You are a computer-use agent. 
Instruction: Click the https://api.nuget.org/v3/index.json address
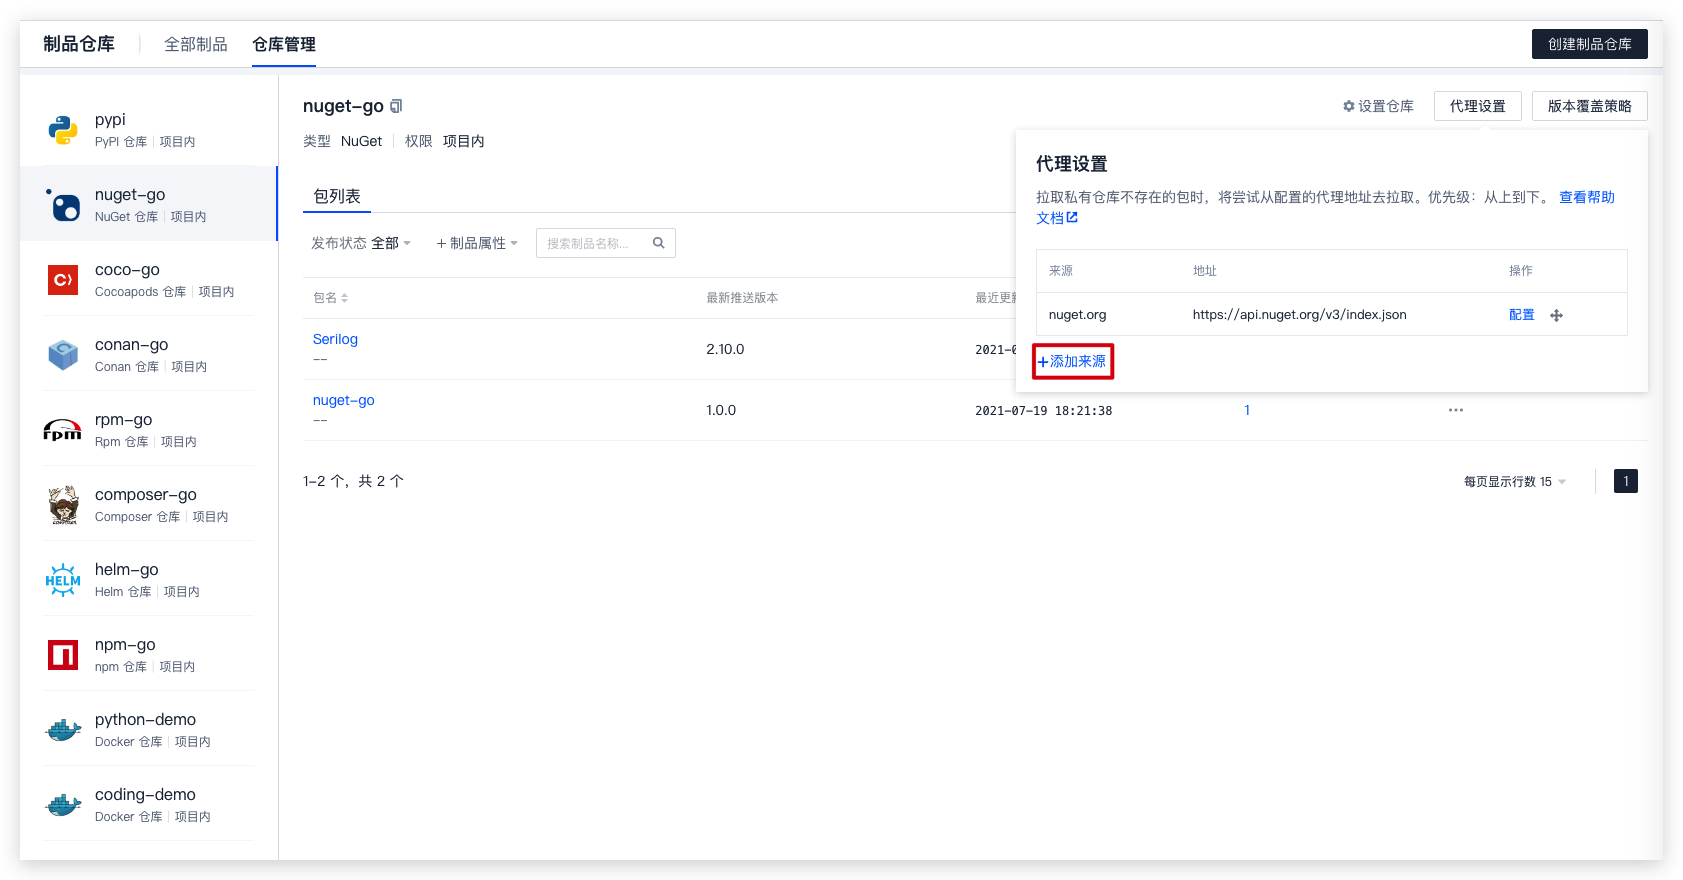point(1299,315)
